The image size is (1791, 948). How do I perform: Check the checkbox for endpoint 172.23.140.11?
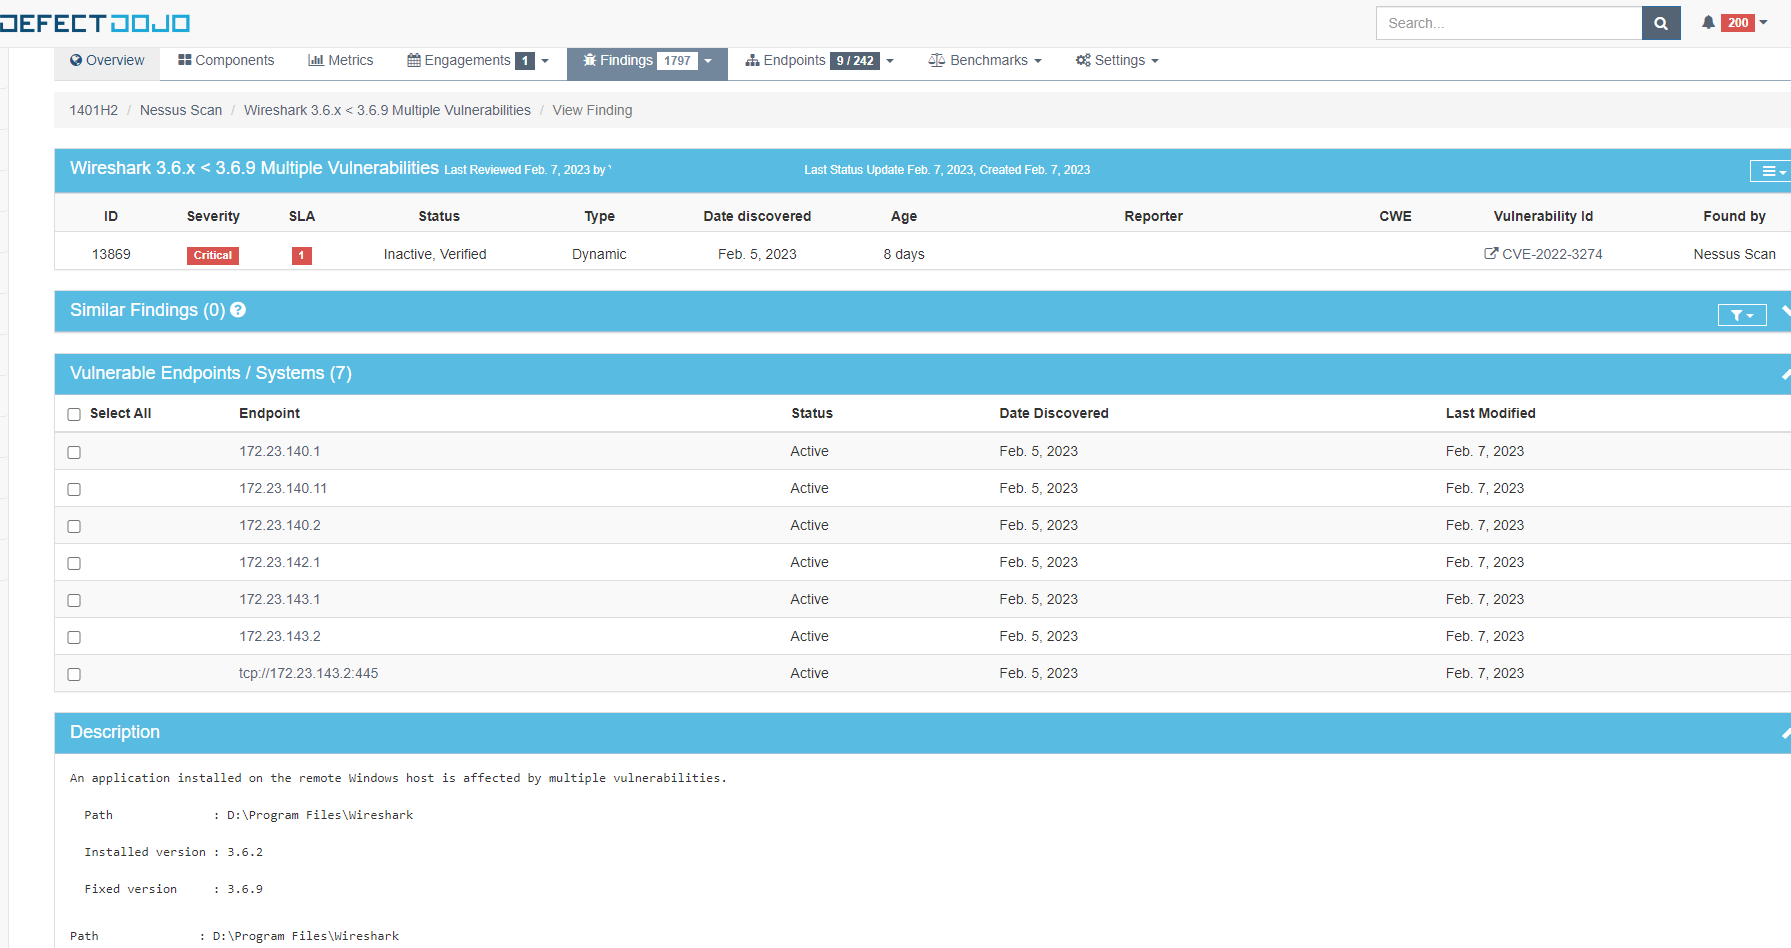point(74,489)
